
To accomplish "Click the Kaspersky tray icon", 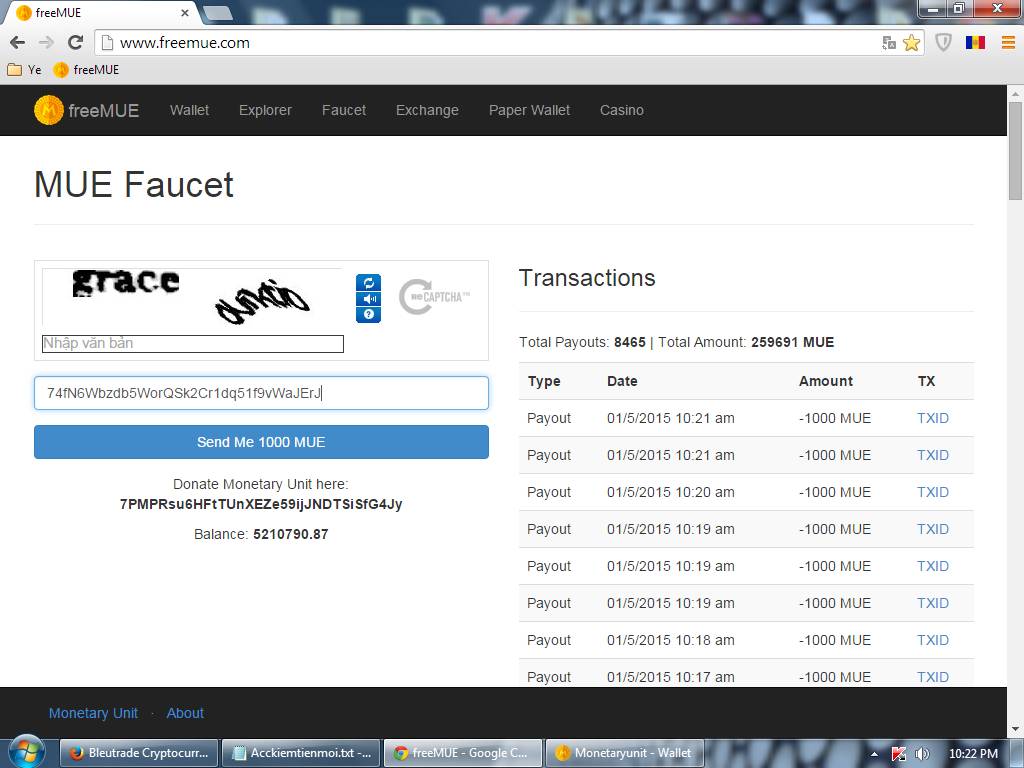I will pyautogui.click(x=899, y=754).
